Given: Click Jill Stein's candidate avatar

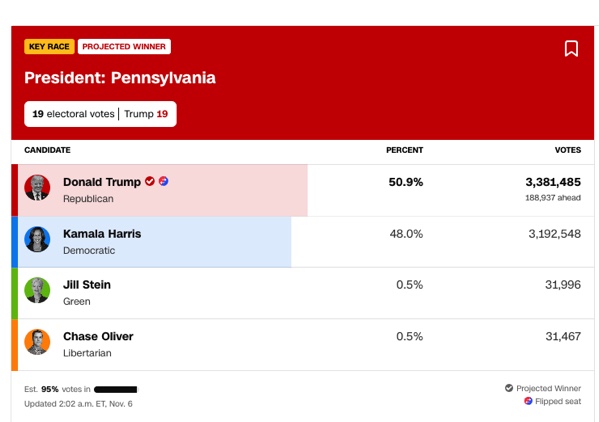Looking at the screenshot, I should click(x=37, y=290).
